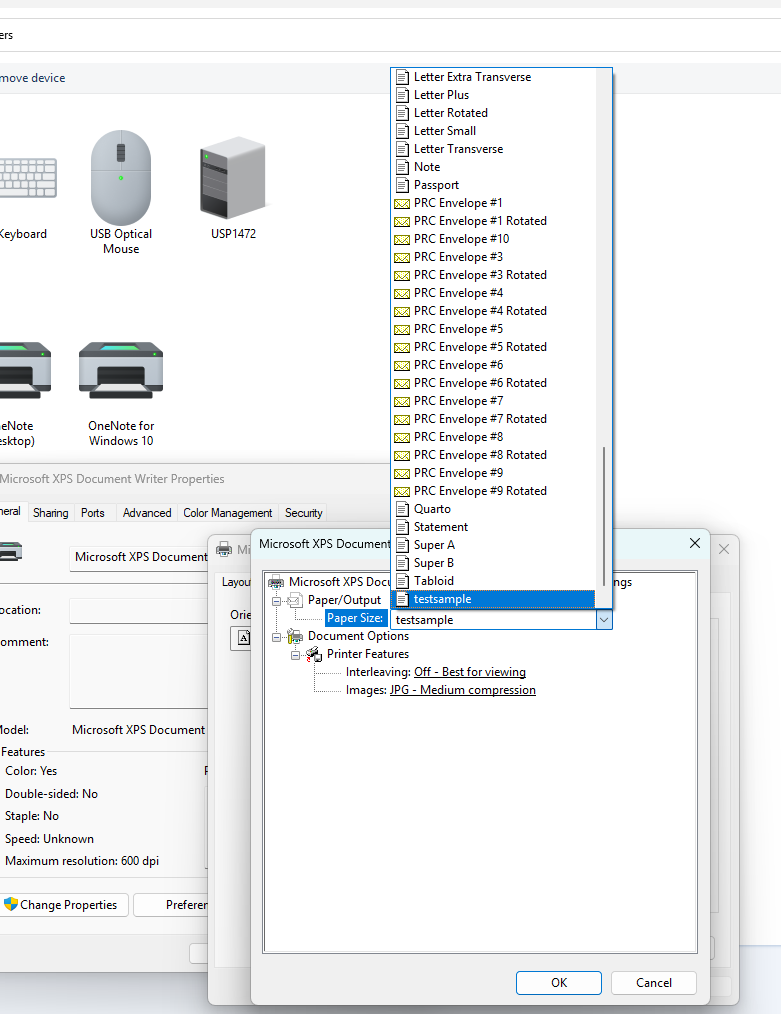This screenshot has width=781, height=1014.
Task: Select the highlighted testsample list entry
Action: tap(493, 599)
